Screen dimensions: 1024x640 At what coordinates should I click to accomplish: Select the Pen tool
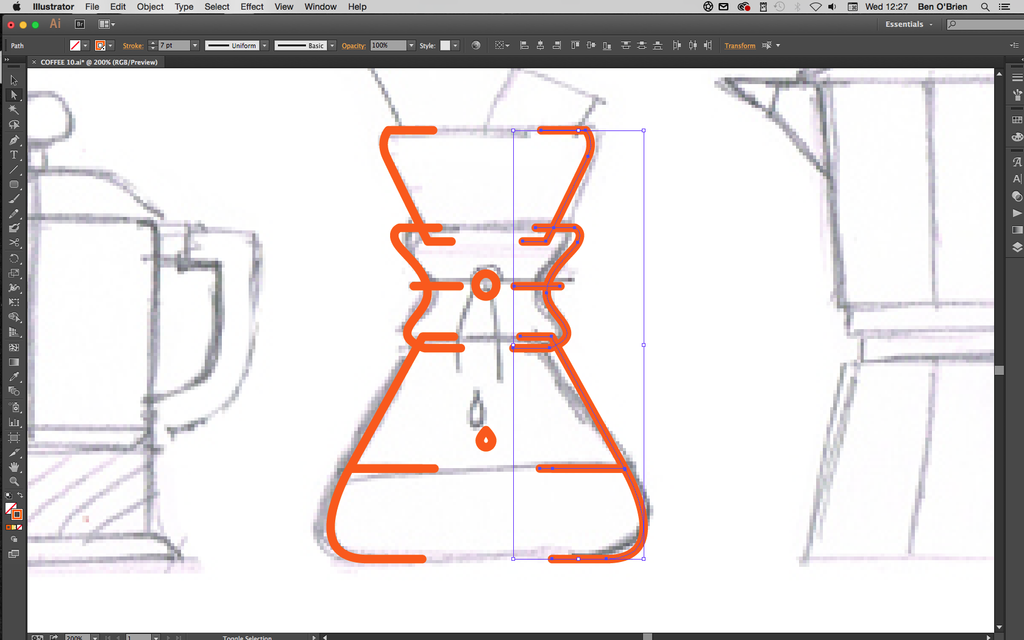pos(14,140)
